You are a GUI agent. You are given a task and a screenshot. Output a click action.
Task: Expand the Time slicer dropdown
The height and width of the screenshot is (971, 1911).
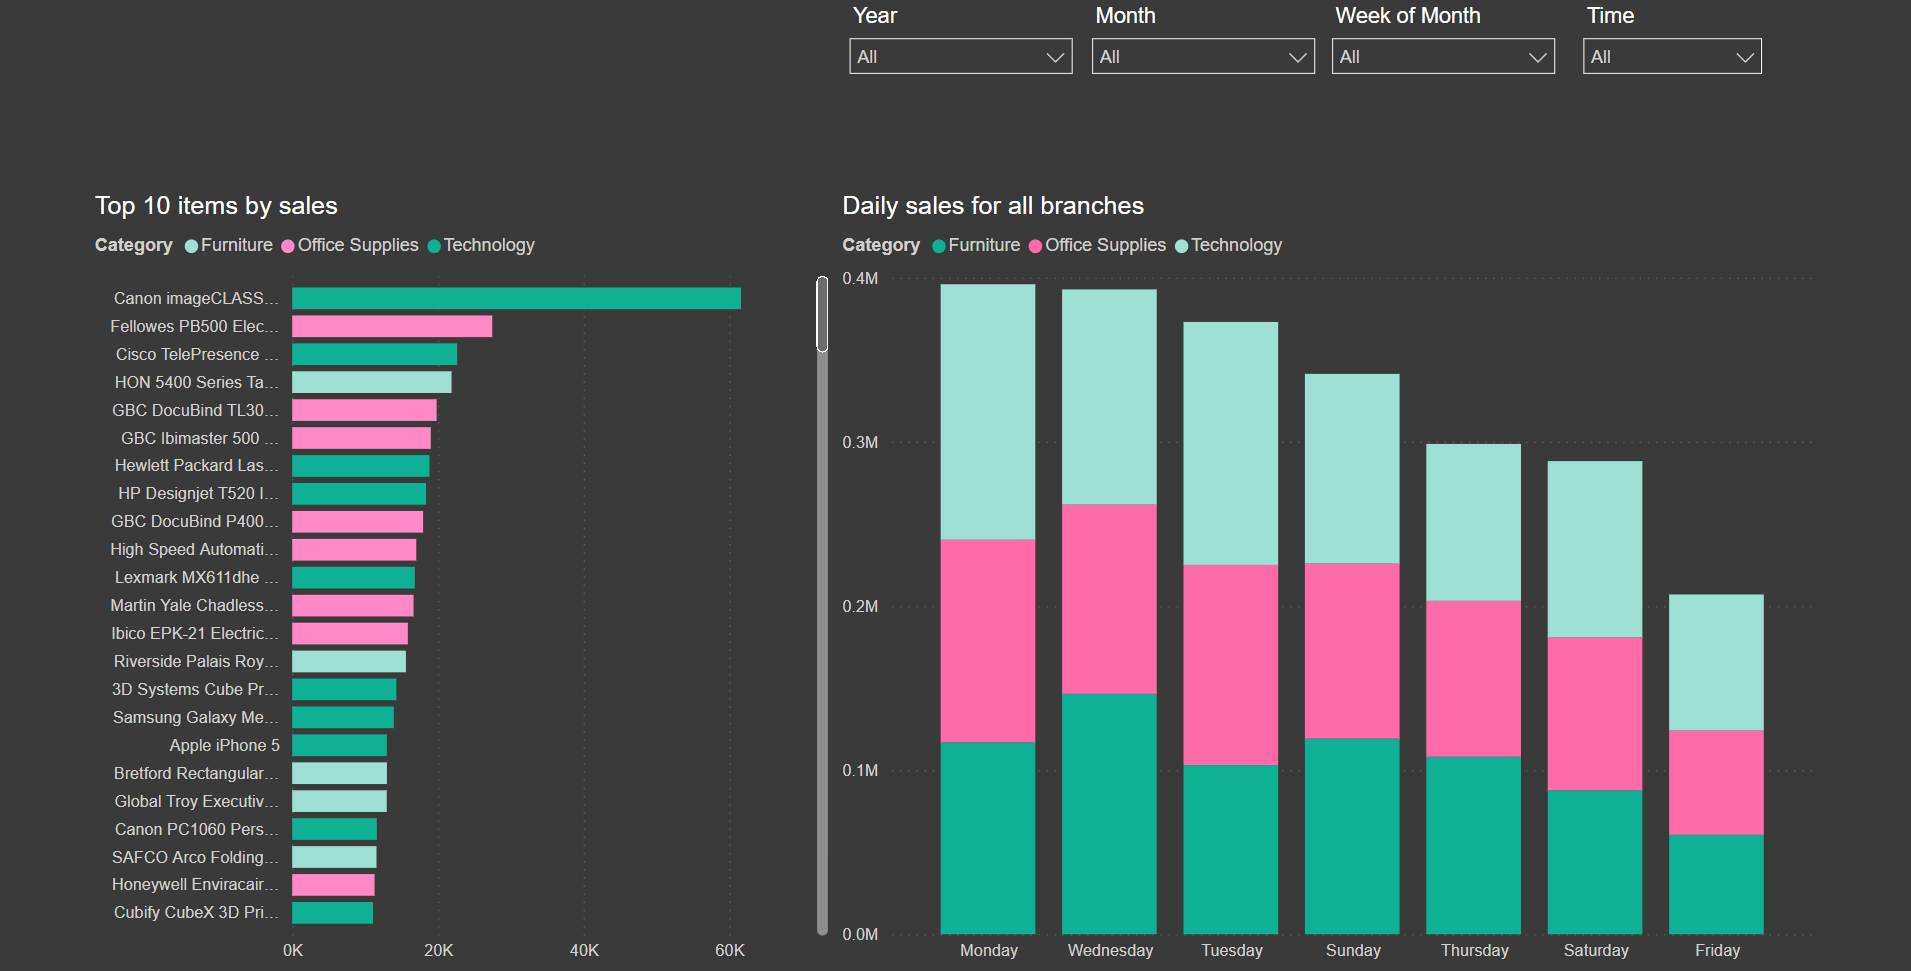(1672, 56)
